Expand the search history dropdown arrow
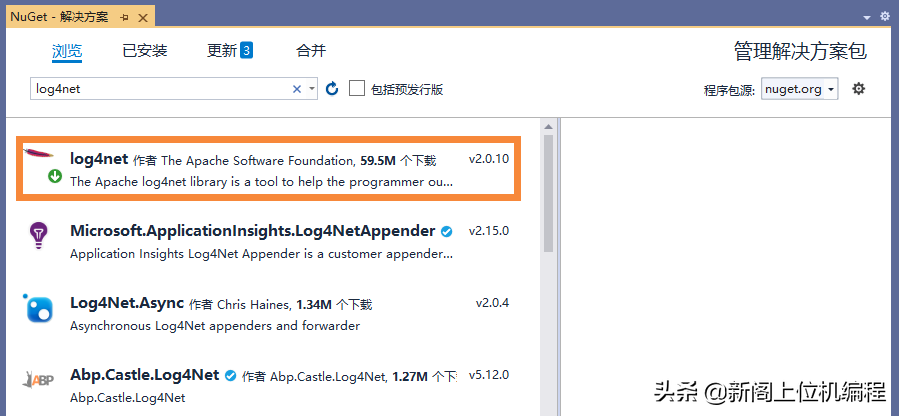The image size is (899, 416). point(312,89)
